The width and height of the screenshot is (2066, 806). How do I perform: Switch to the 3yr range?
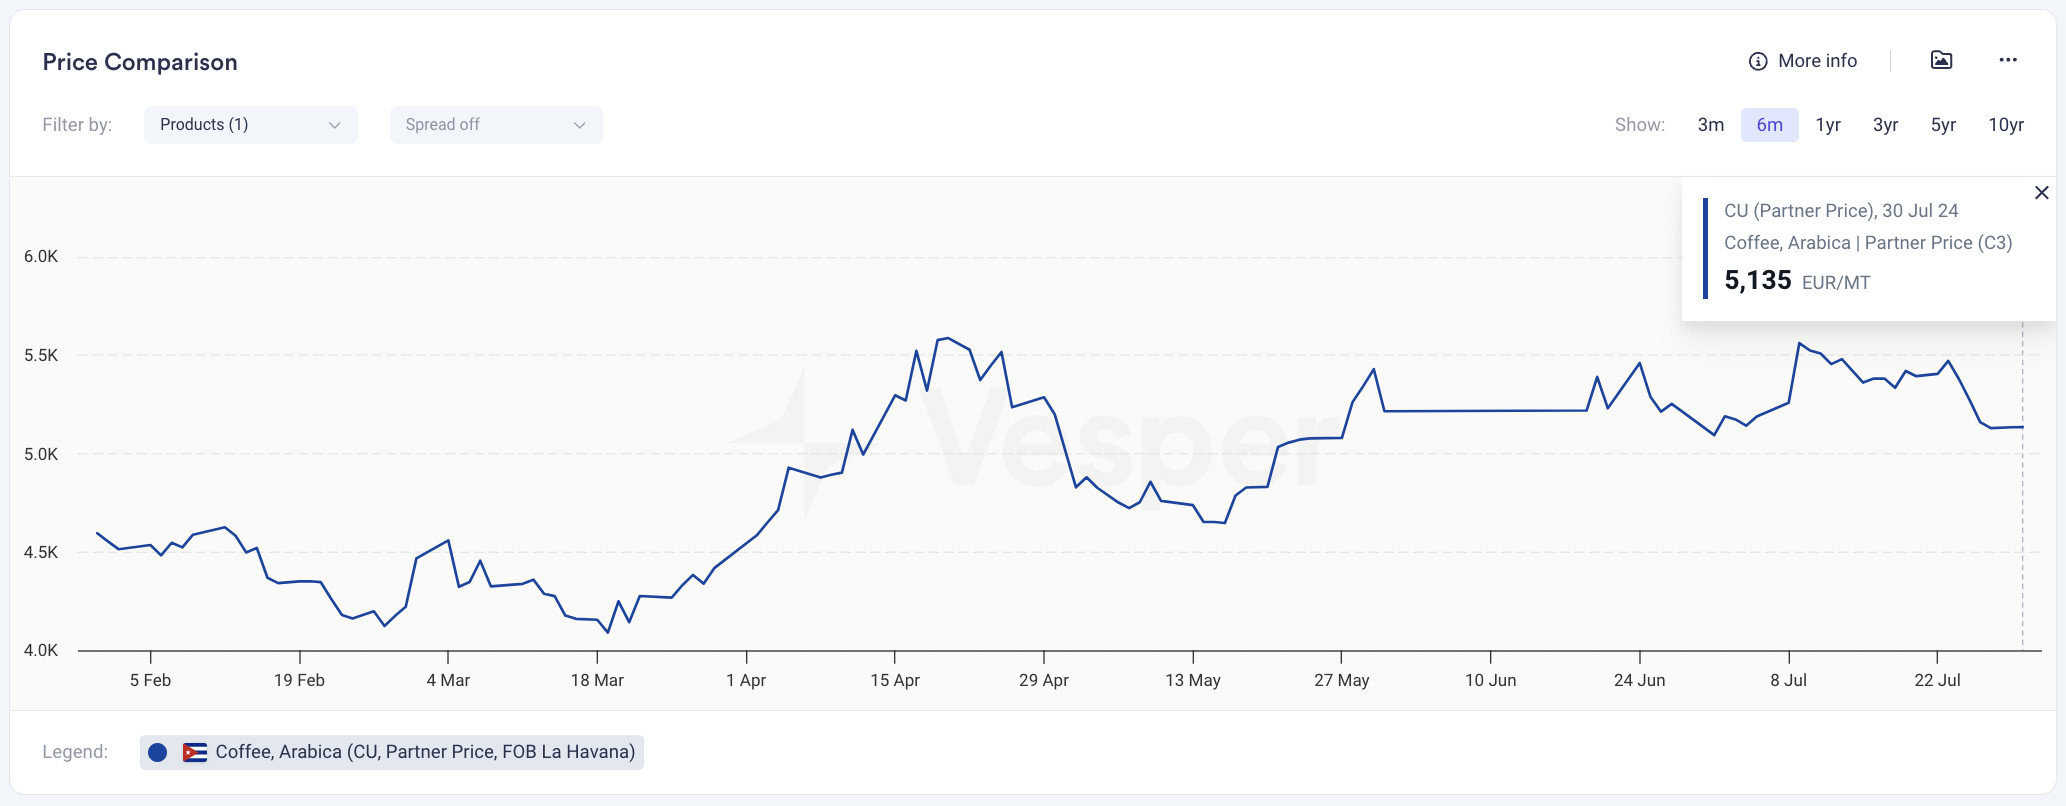click(1885, 125)
